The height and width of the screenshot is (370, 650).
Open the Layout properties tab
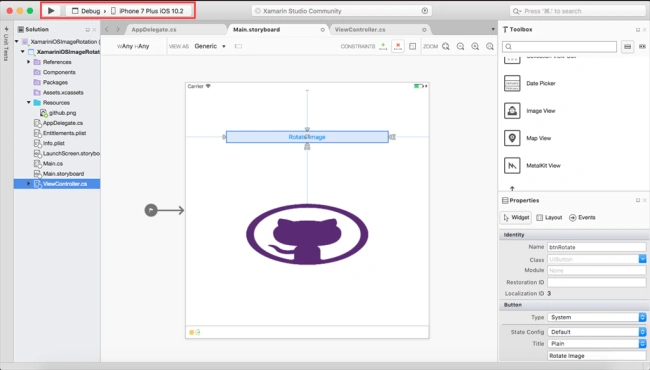tap(549, 217)
